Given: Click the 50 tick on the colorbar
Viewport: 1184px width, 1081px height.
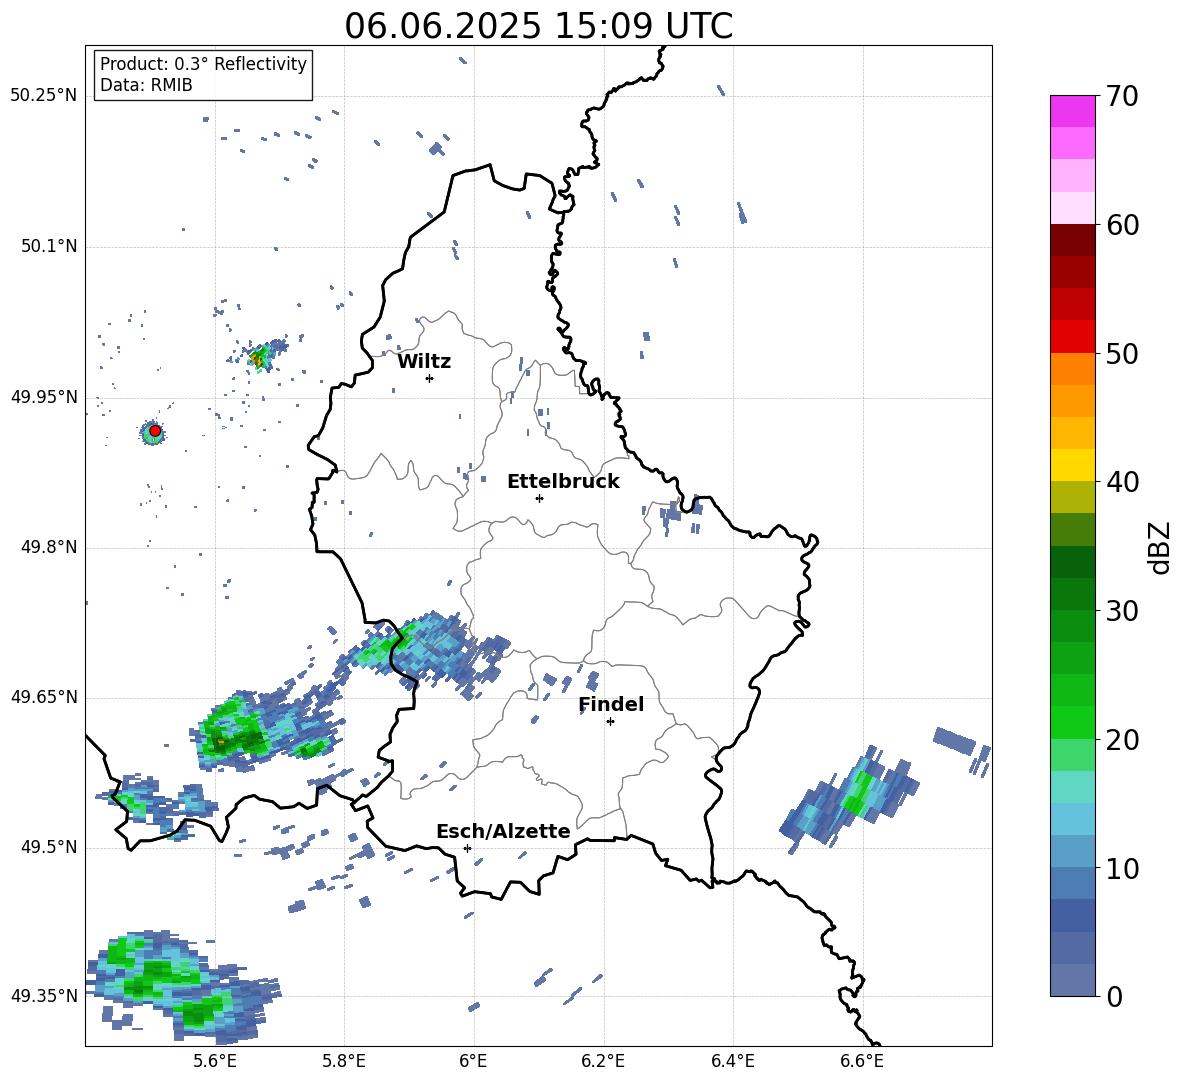Looking at the screenshot, I should 1122,353.
